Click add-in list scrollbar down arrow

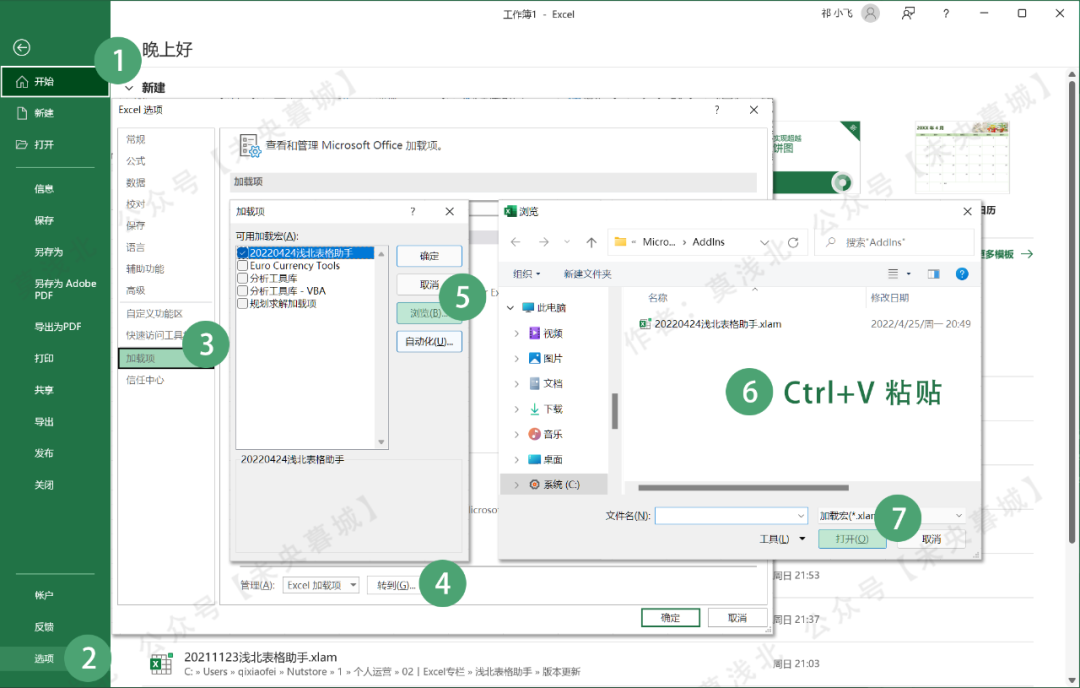pos(381,442)
